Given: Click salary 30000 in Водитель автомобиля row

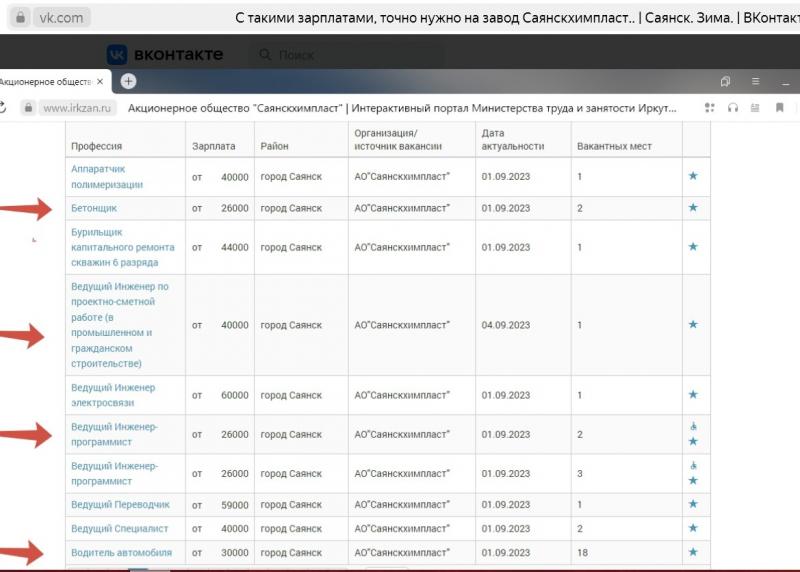Looking at the screenshot, I should 235,553.
